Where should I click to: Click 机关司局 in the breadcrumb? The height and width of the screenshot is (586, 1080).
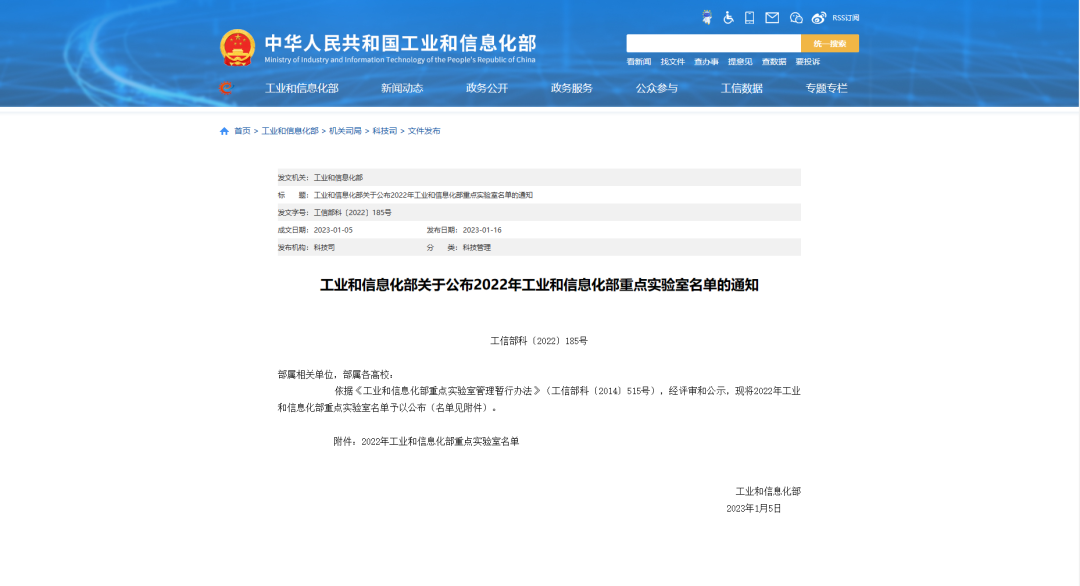click(345, 131)
